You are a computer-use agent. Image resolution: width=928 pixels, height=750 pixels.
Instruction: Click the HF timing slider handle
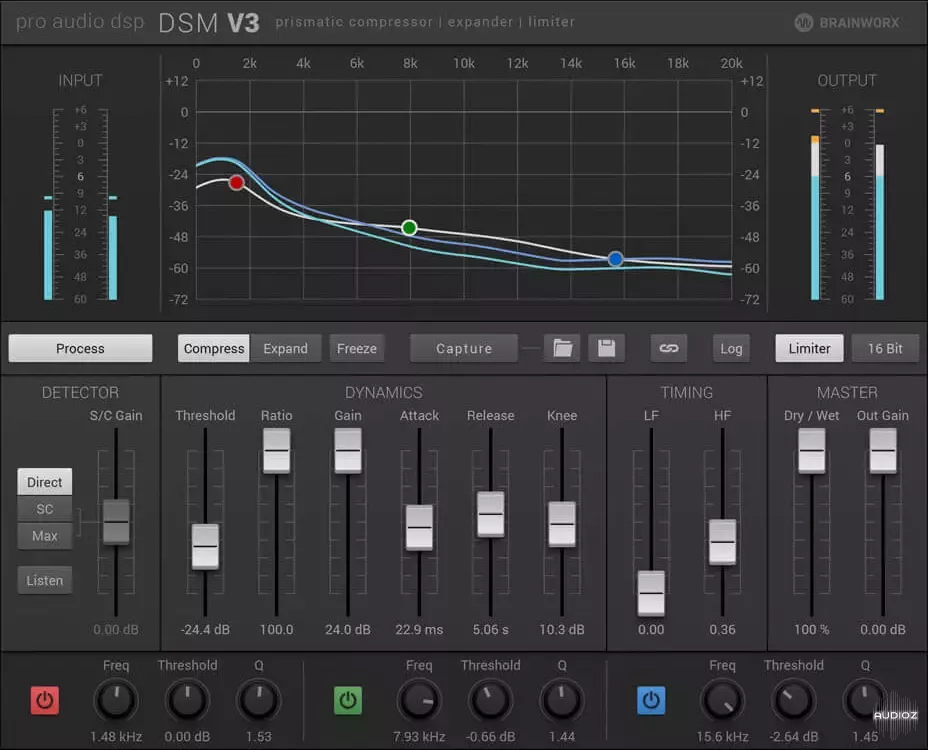click(x=723, y=542)
